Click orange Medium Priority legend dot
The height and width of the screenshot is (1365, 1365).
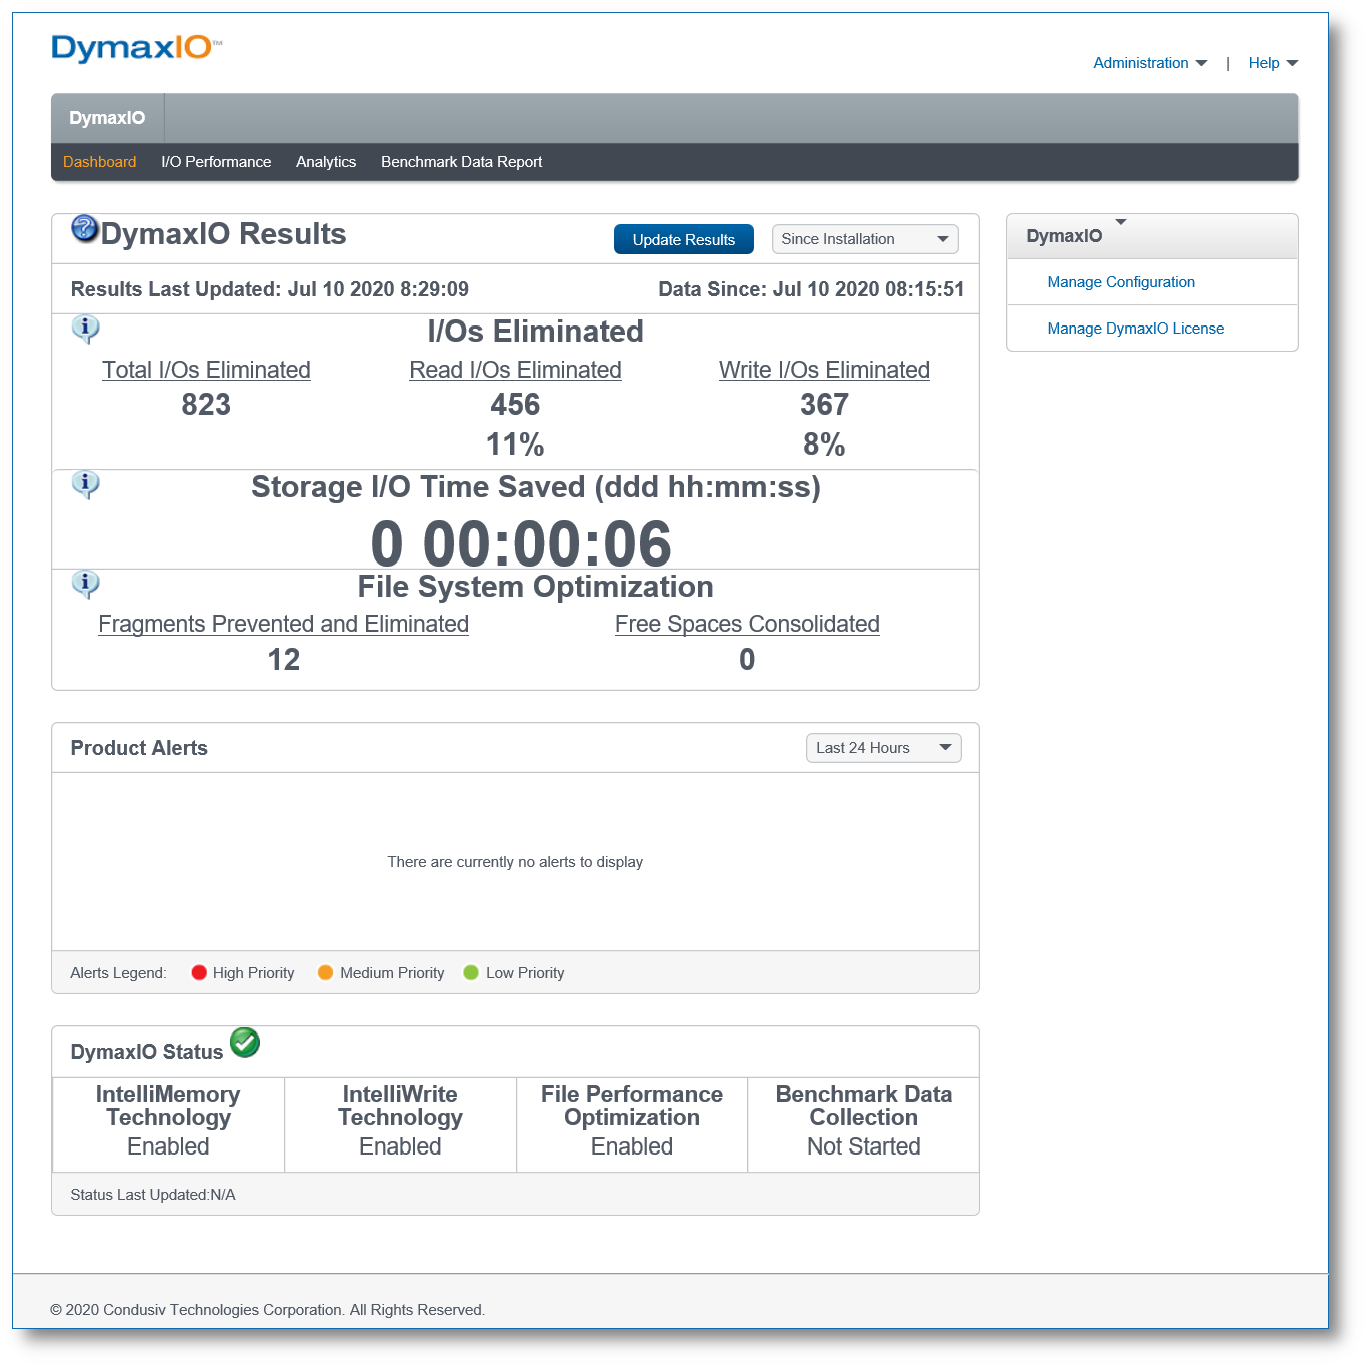pyautogui.click(x=325, y=972)
